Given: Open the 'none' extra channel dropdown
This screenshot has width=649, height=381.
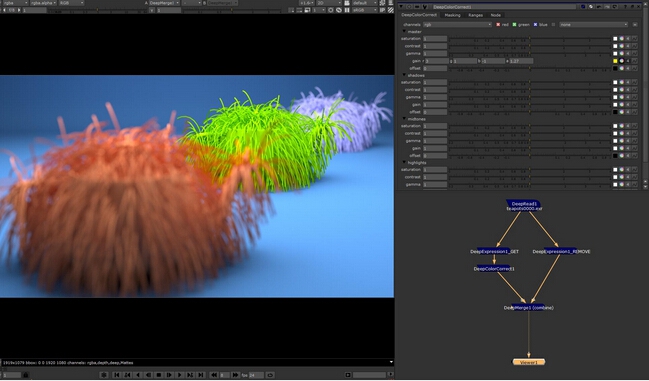Looking at the screenshot, I should click(594, 25).
